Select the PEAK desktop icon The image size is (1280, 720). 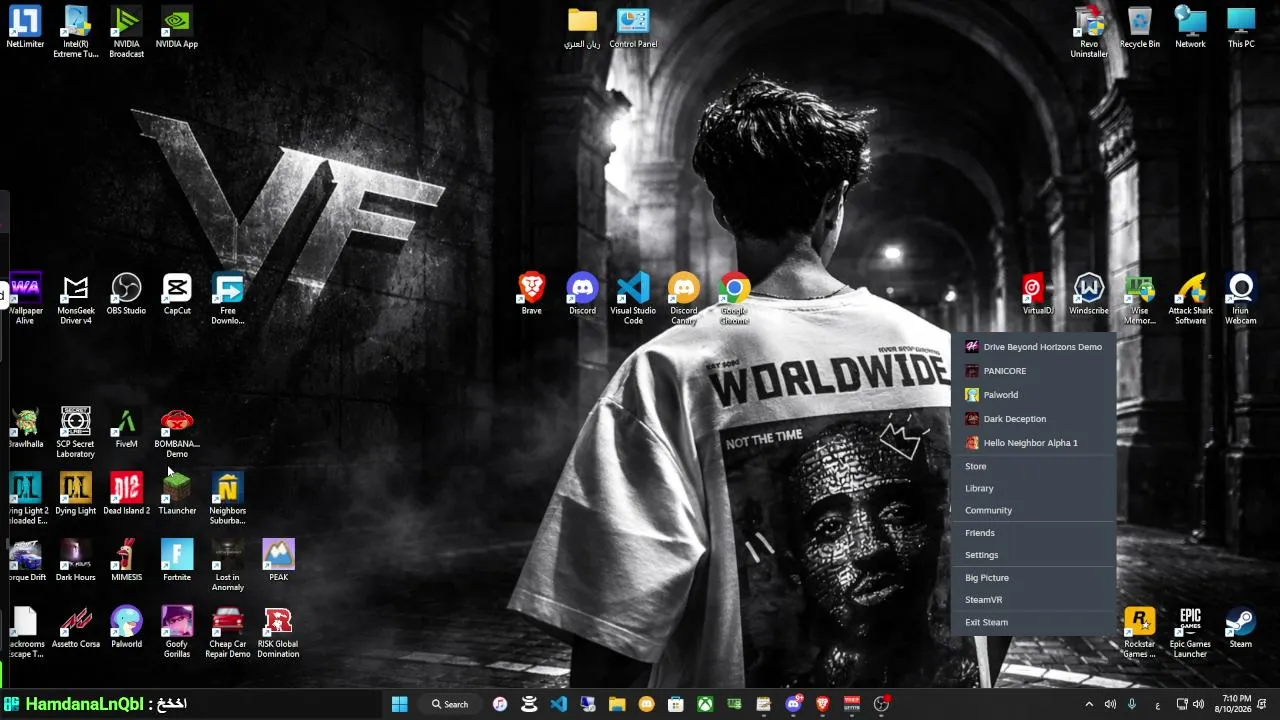tap(278, 561)
